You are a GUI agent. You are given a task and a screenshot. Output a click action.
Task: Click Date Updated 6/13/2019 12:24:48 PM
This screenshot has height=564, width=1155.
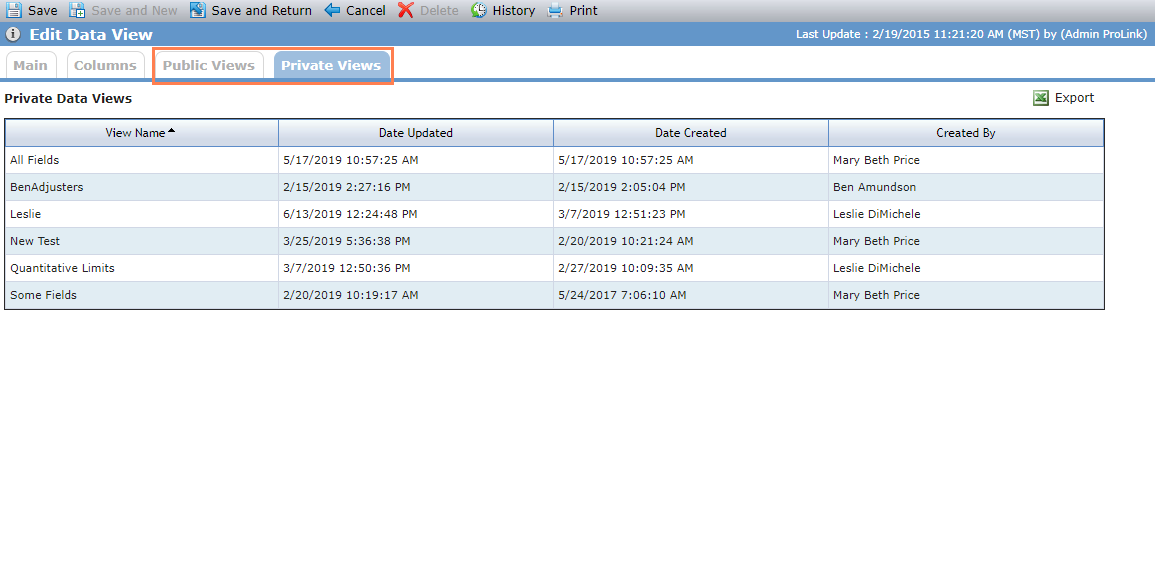coord(350,214)
